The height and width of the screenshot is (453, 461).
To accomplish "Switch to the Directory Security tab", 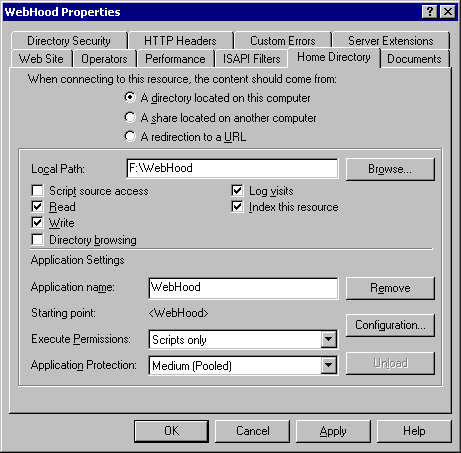I will coord(69,41).
